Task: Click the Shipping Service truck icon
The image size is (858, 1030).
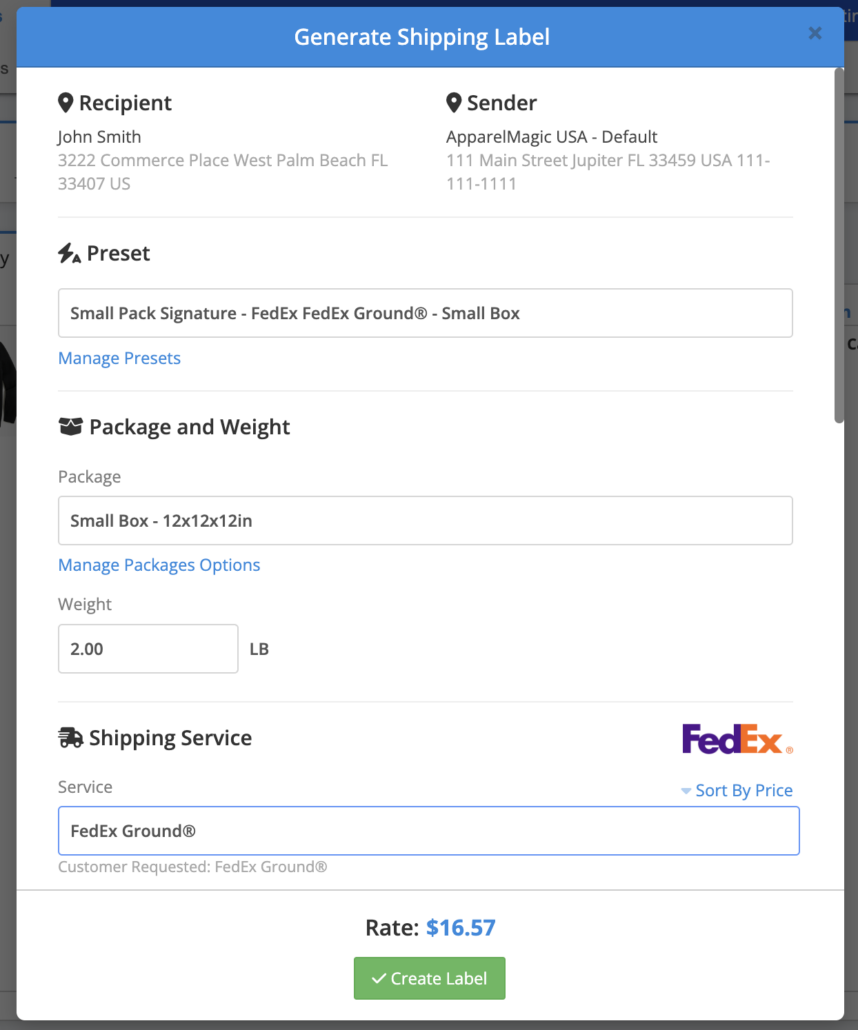Action: pos(70,738)
